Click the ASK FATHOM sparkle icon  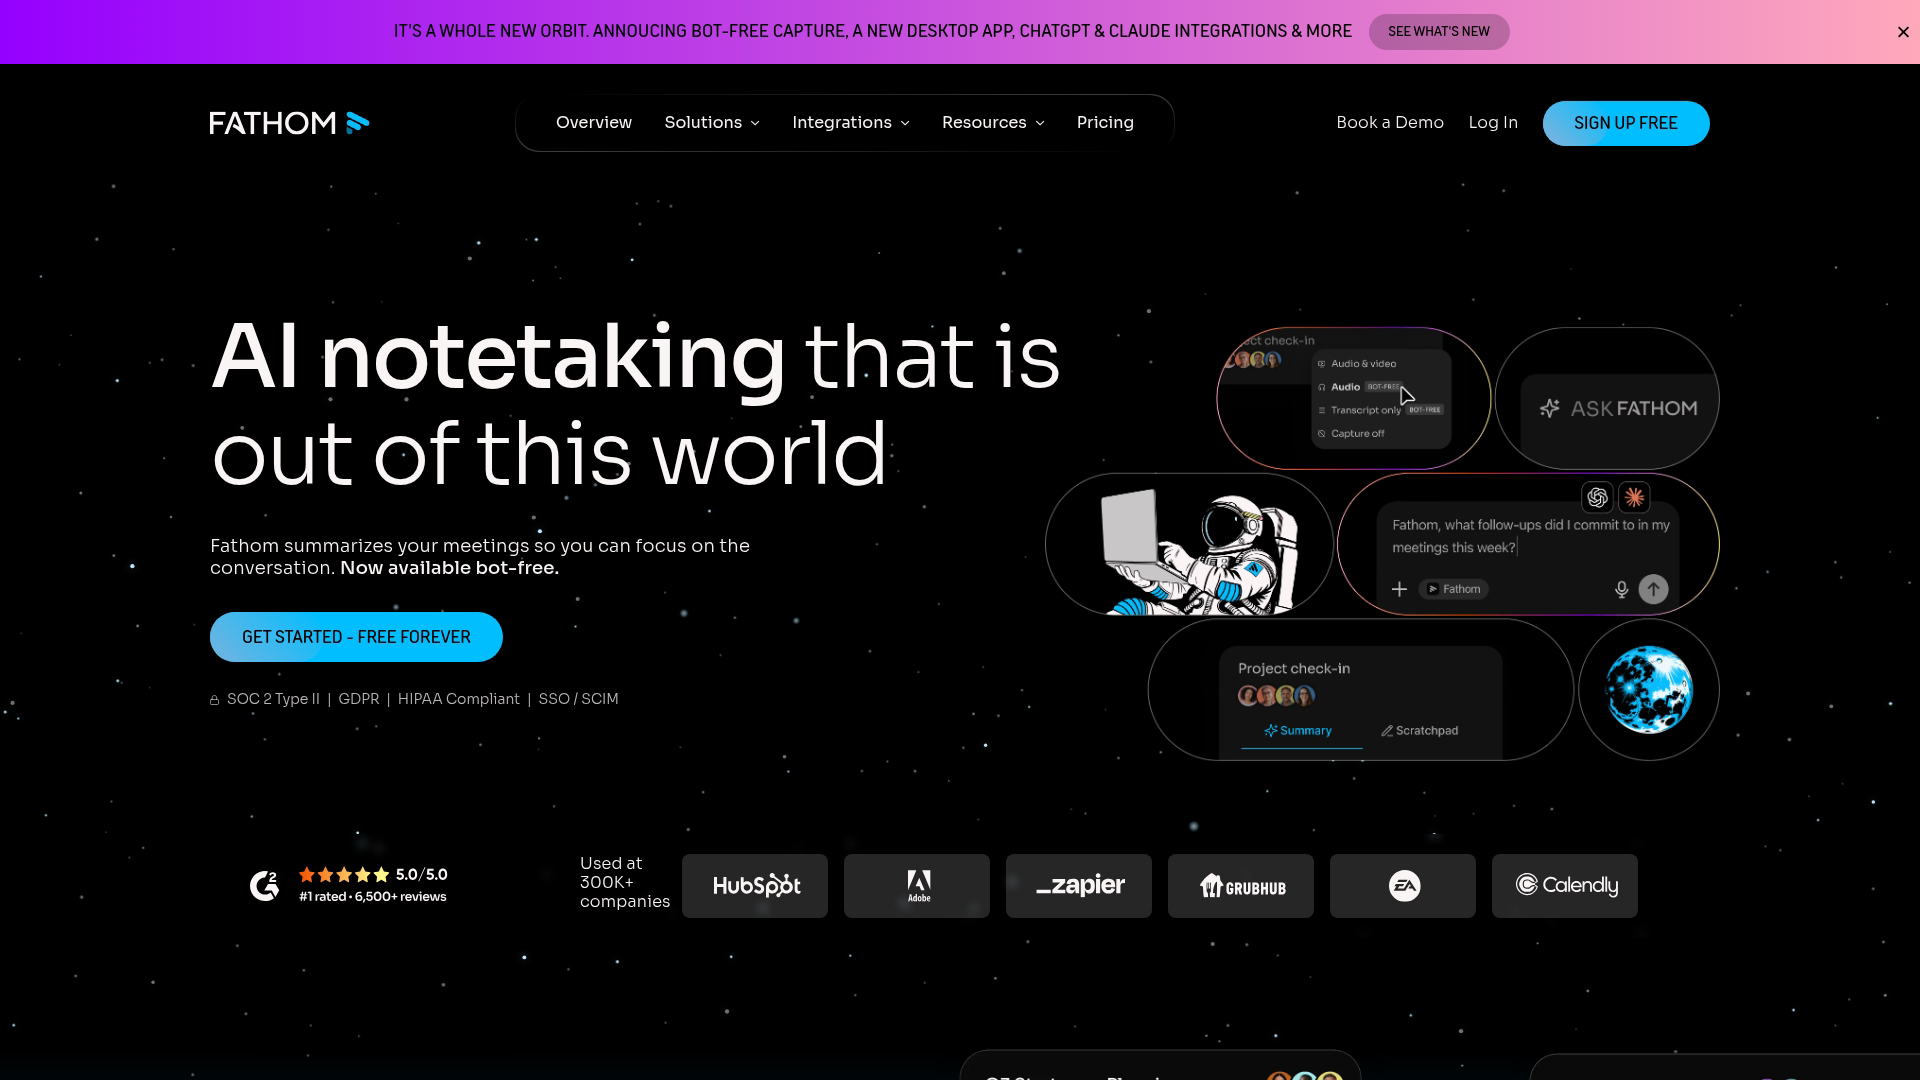pyautogui.click(x=1550, y=408)
